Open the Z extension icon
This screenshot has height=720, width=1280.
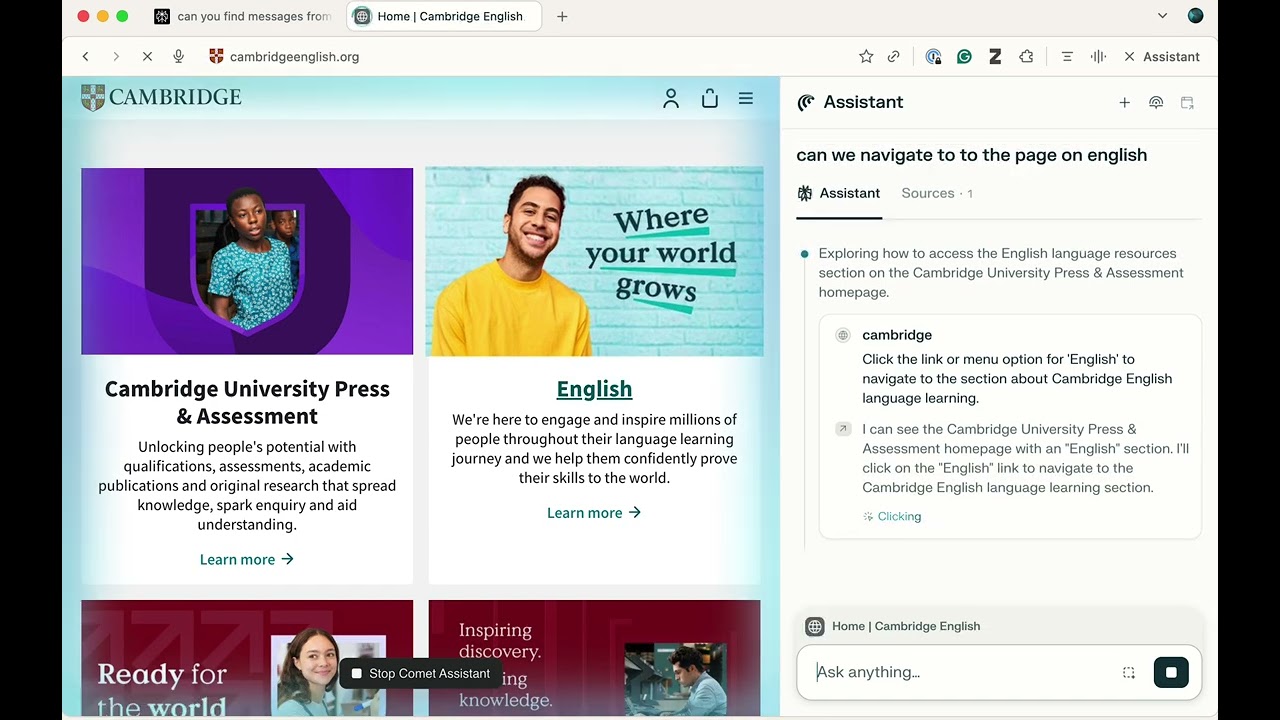click(x=995, y=57)
